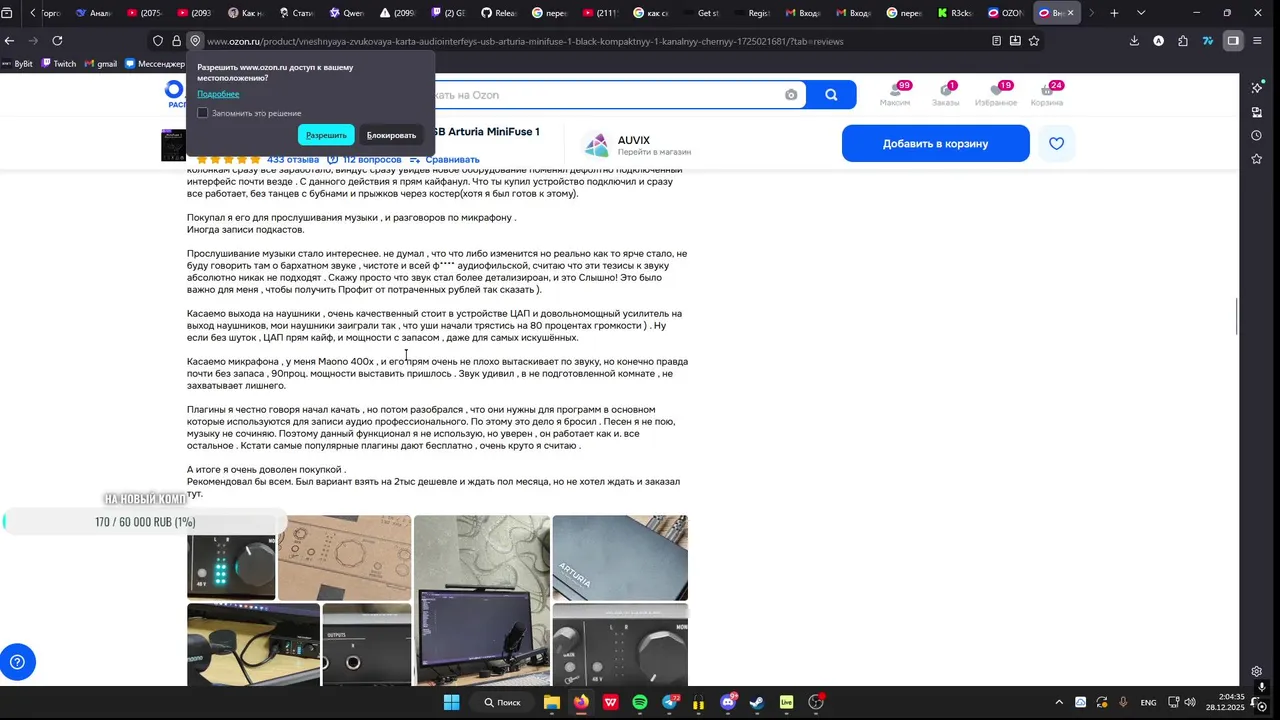Open Steam from taskbar

pyautogui.click(x=757, y=702)
